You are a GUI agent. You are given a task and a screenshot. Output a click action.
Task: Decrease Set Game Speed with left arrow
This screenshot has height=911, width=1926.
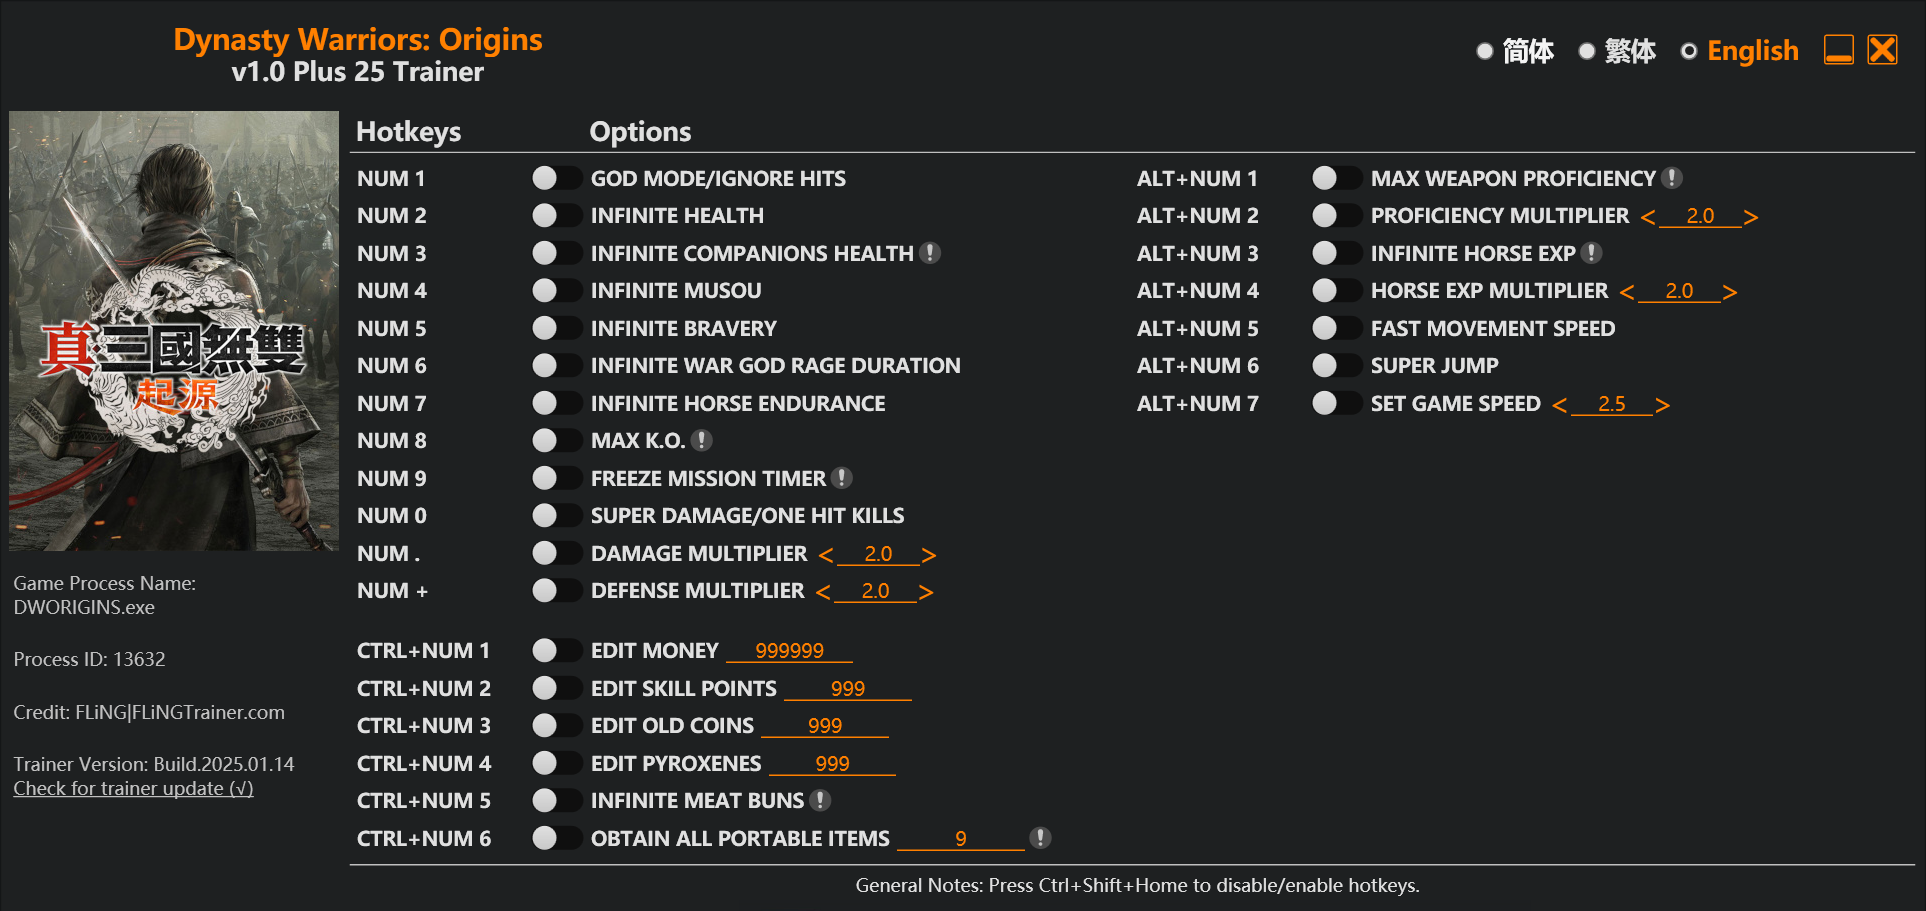(x=1559, y=405)
